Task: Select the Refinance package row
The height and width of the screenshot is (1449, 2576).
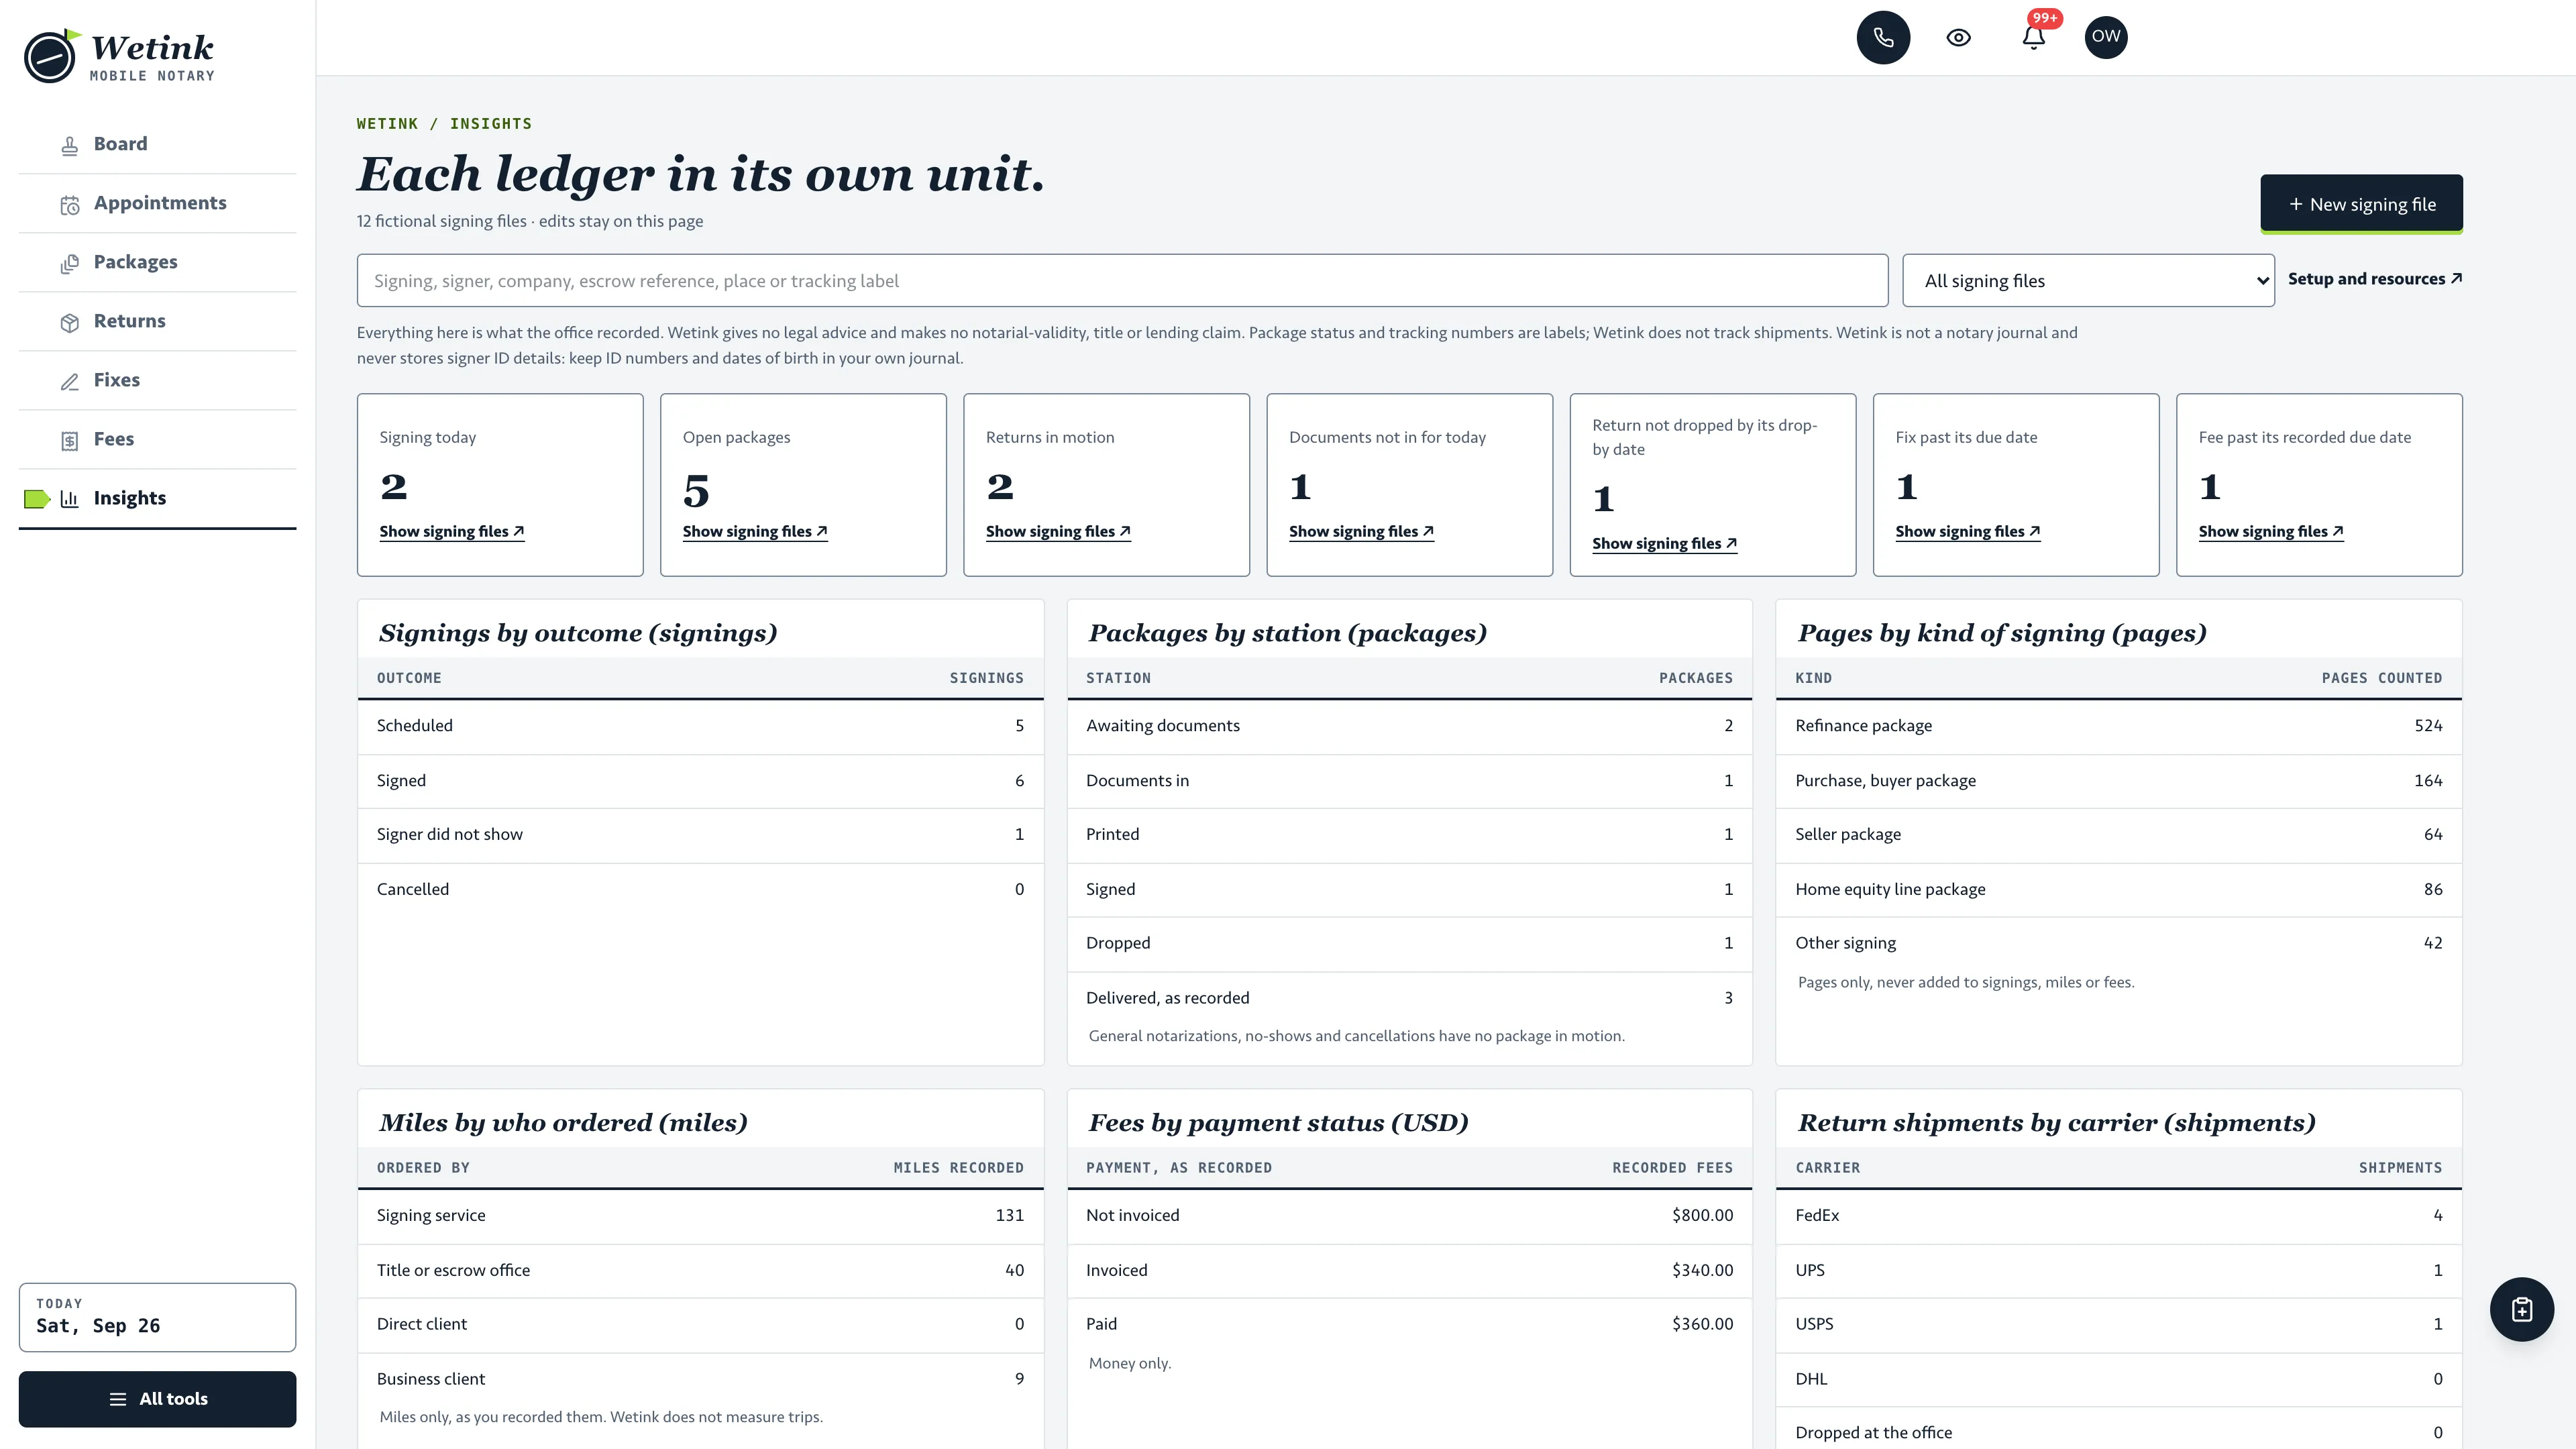Action: pyautogui.click(x=2118, y=726)
